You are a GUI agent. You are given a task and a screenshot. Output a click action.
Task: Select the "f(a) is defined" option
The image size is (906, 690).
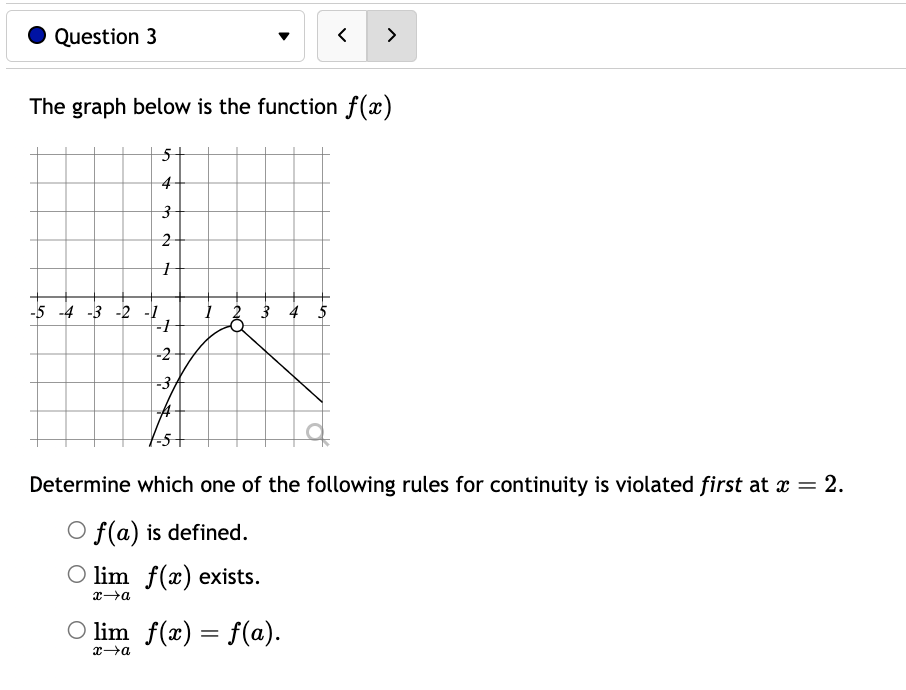(x=75, y=530)
